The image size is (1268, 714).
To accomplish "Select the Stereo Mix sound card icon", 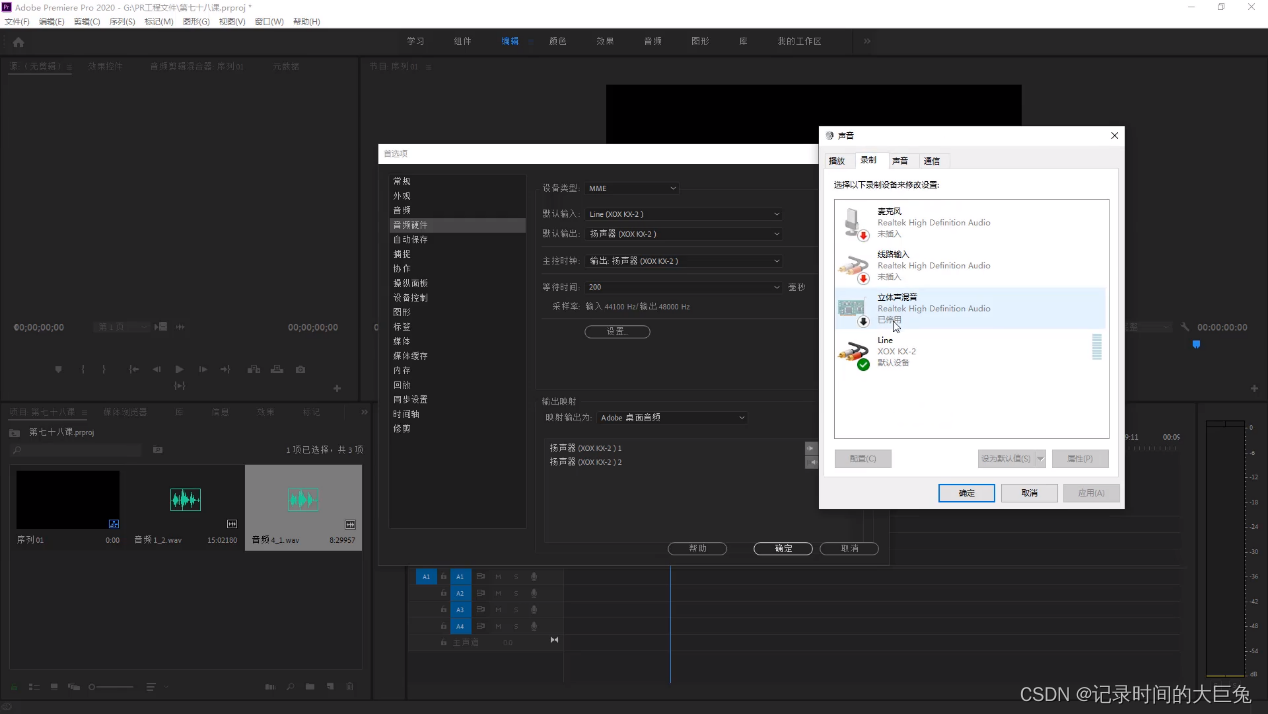I will tap(854, 310).
